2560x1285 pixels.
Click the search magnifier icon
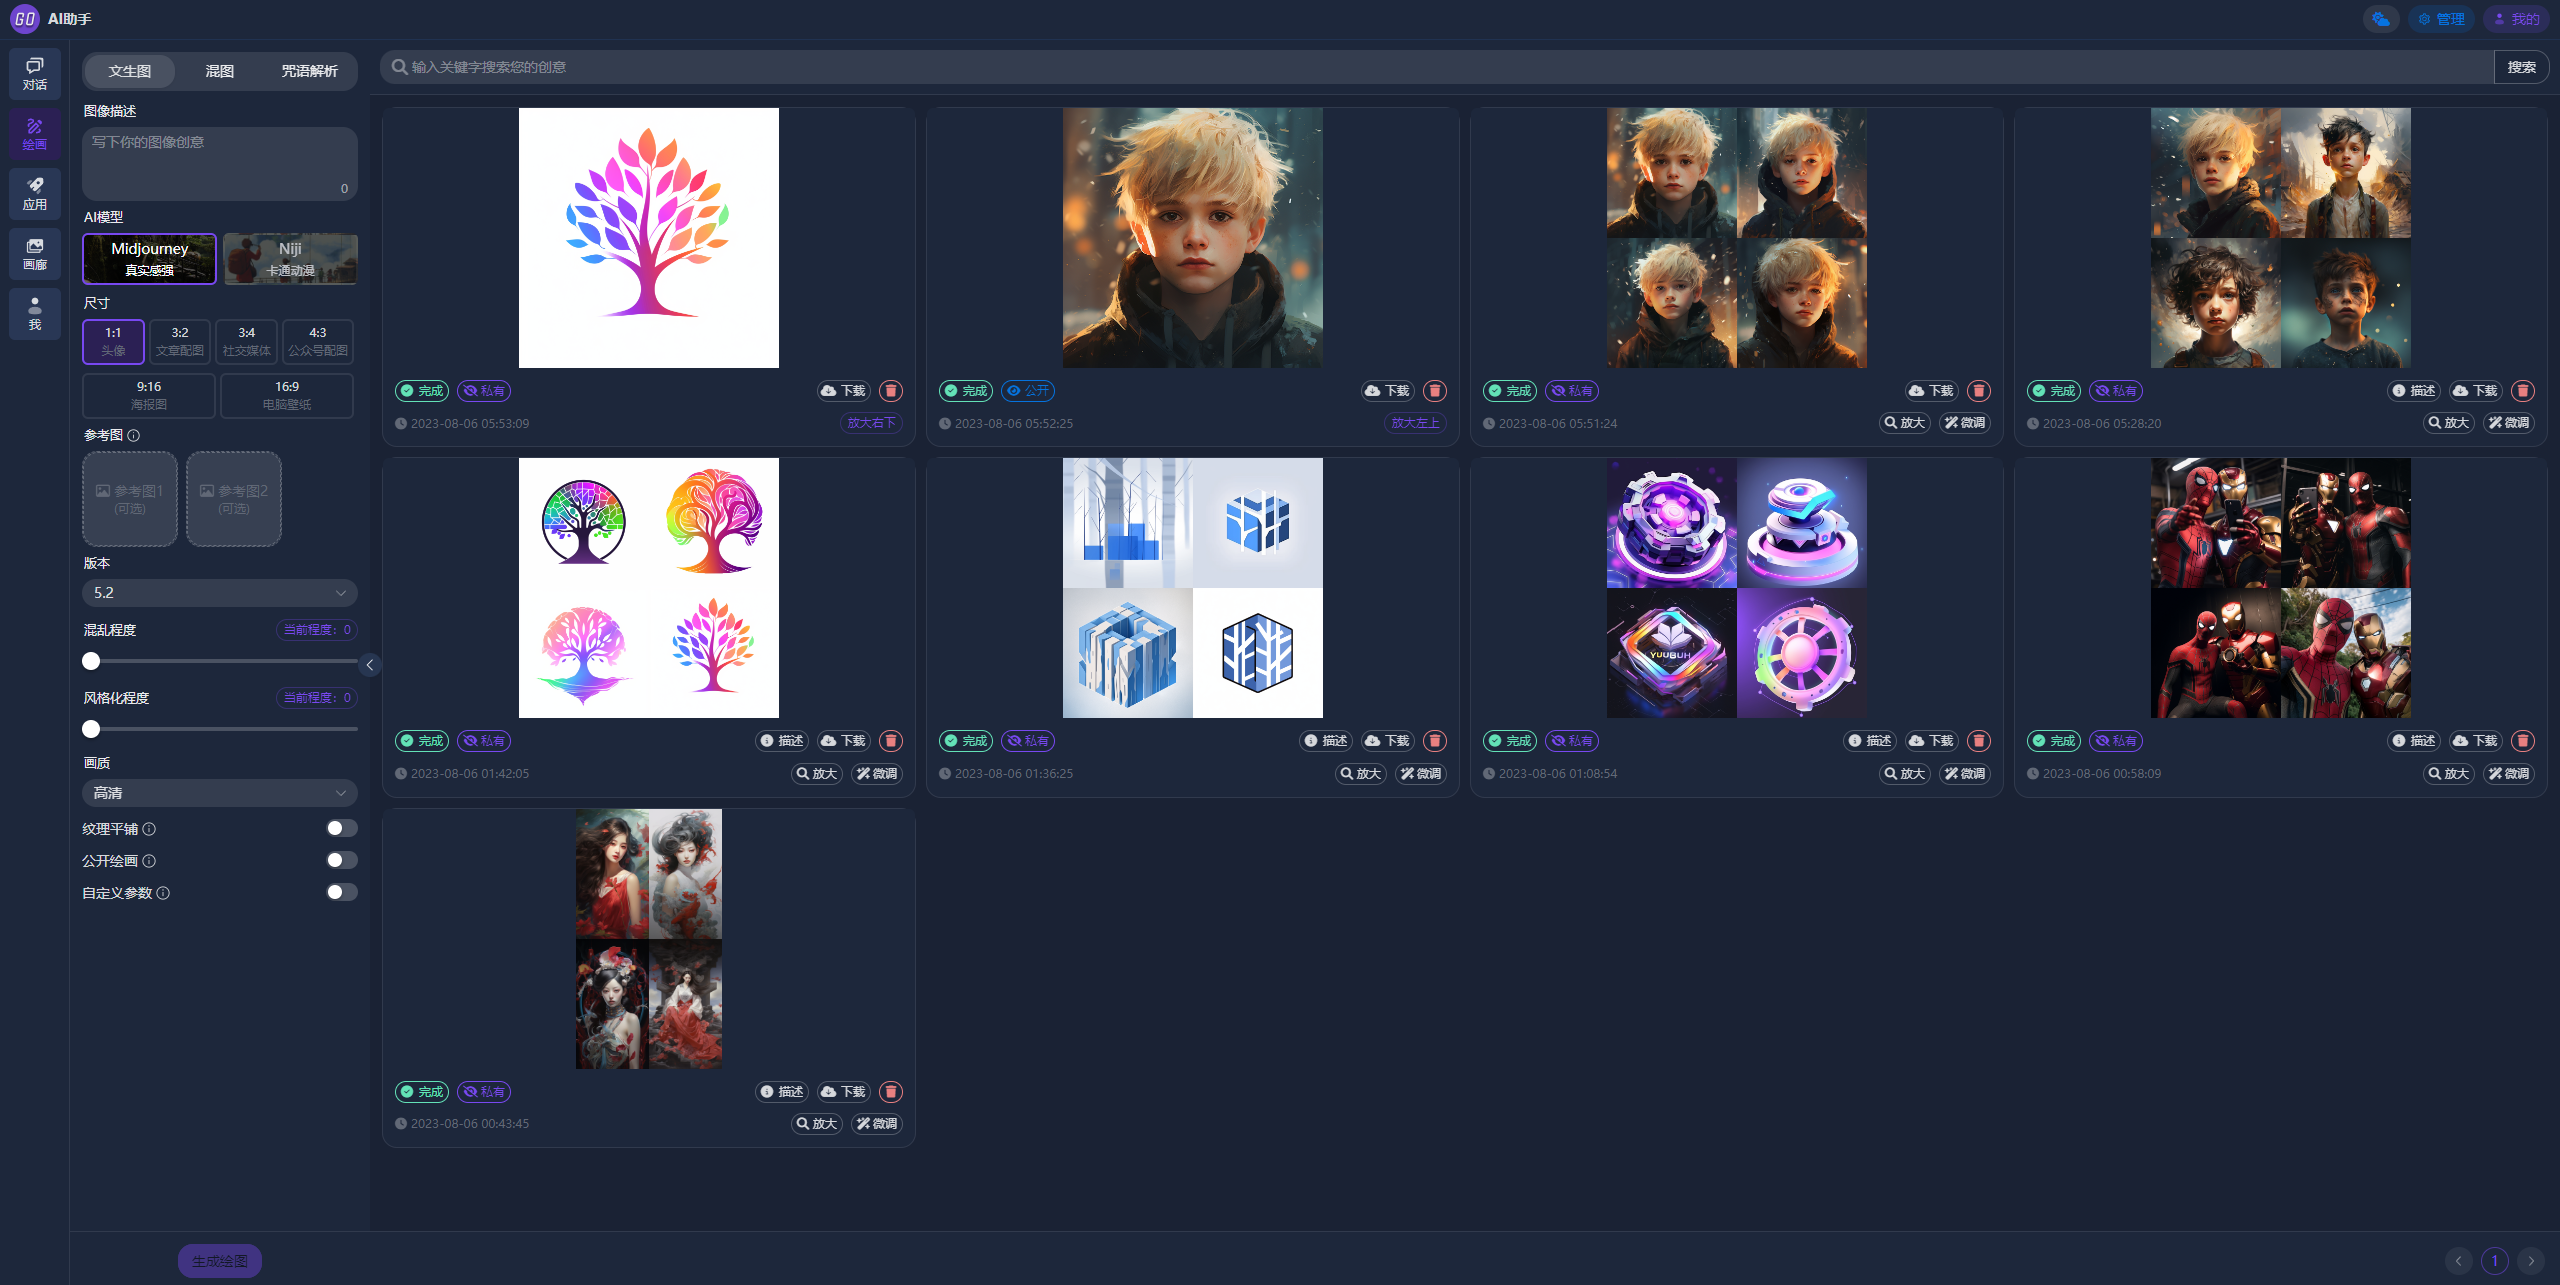click(399, 67)
